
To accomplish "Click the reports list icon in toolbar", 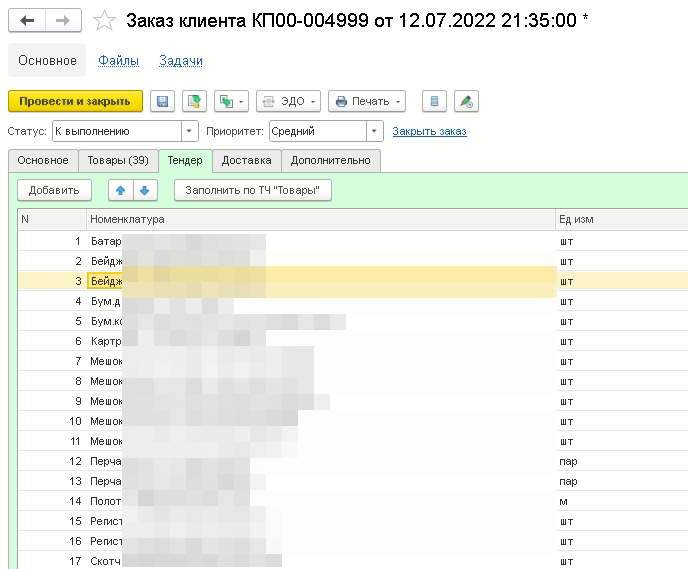I will [x=434, y=101].
